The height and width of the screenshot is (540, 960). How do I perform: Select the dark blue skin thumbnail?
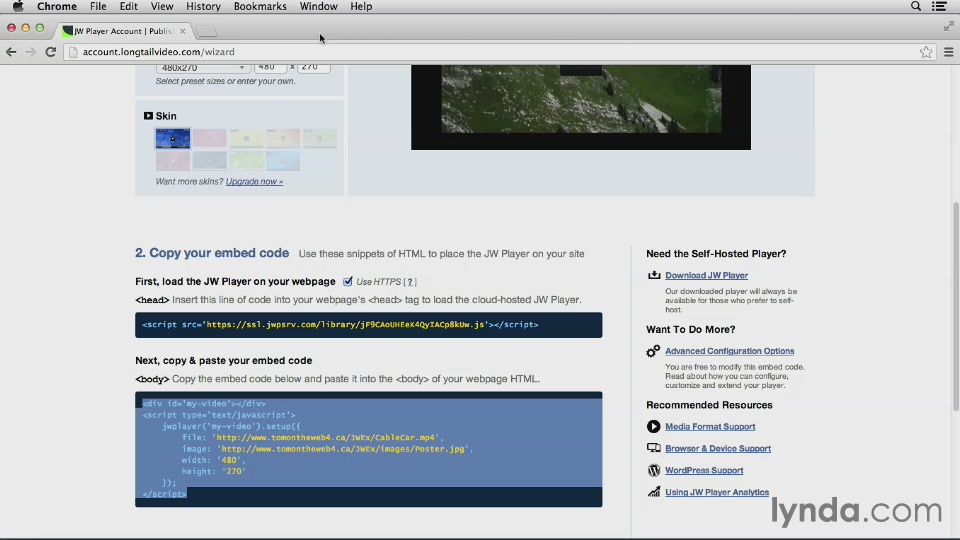click(x=173, y=138)
